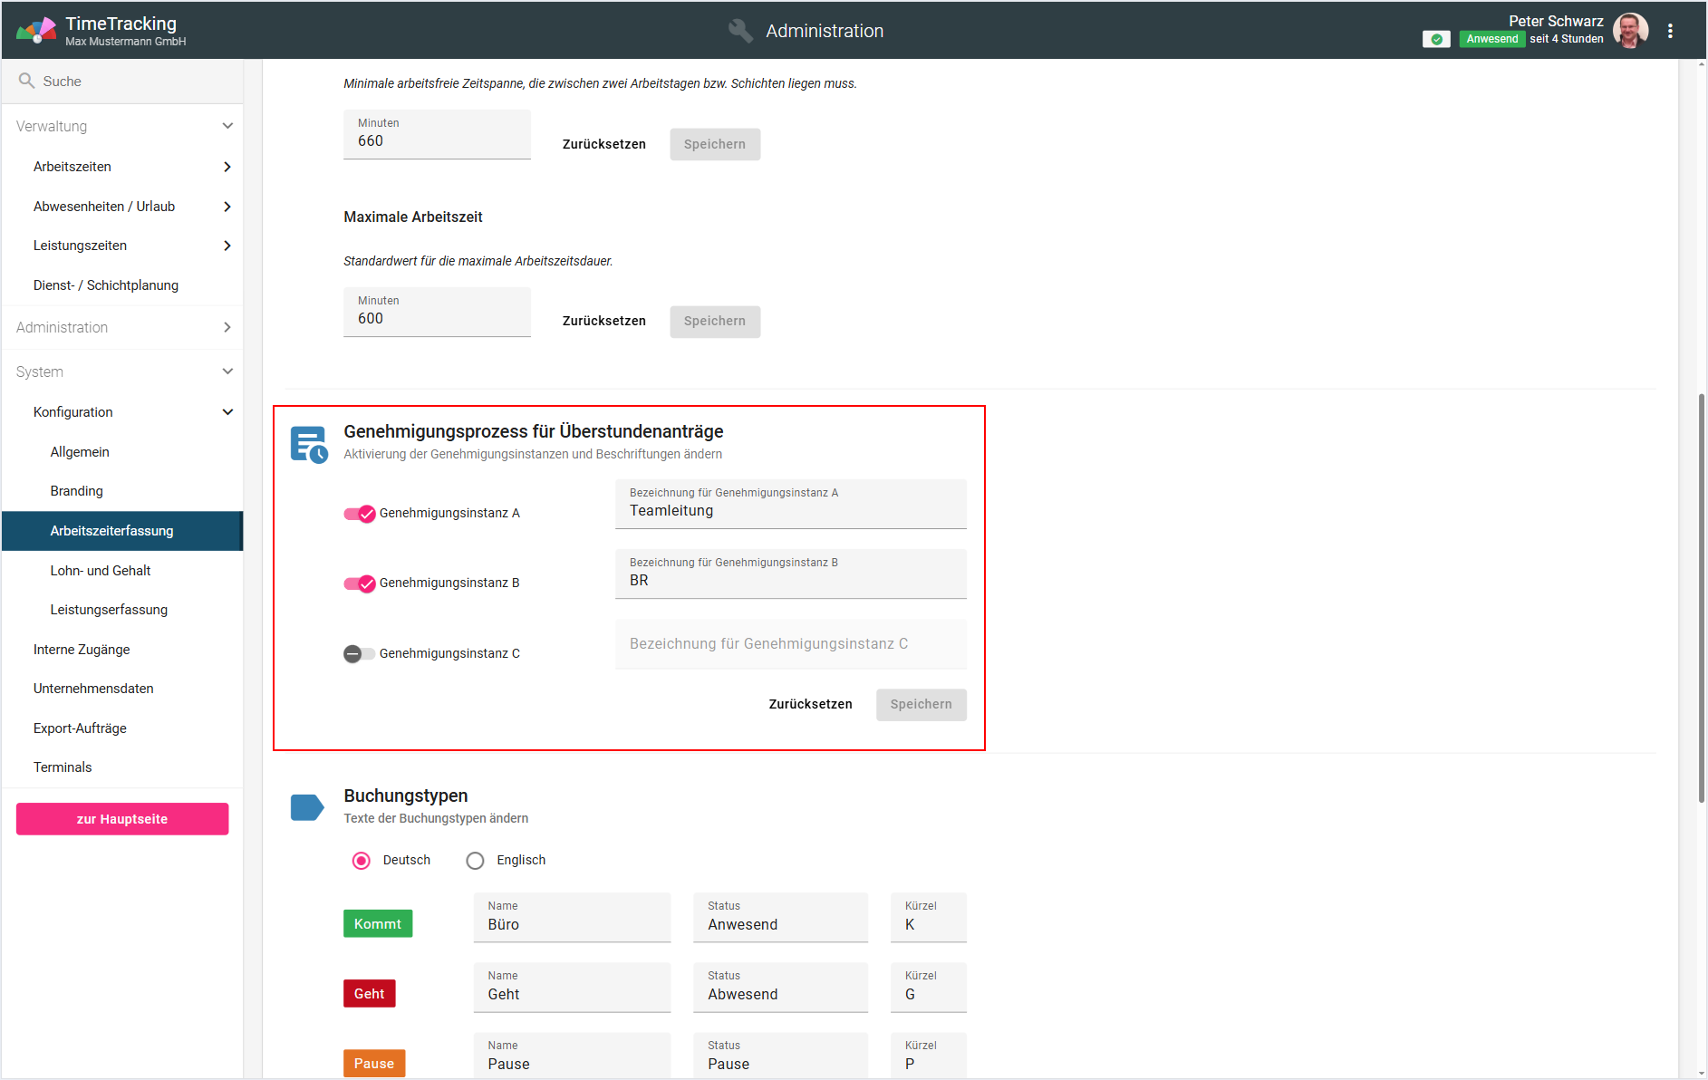1708x1080 pixels.
Task: Click the Administration wrench icon
Action: click(740, 31)
